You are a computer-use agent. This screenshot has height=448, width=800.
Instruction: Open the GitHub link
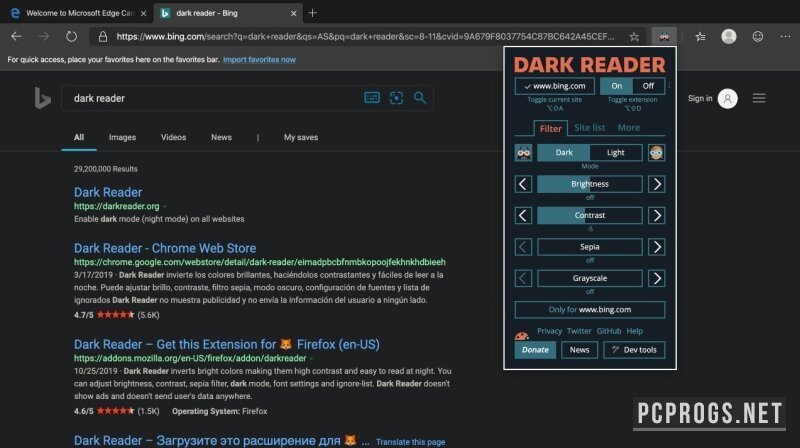[609, 331]
